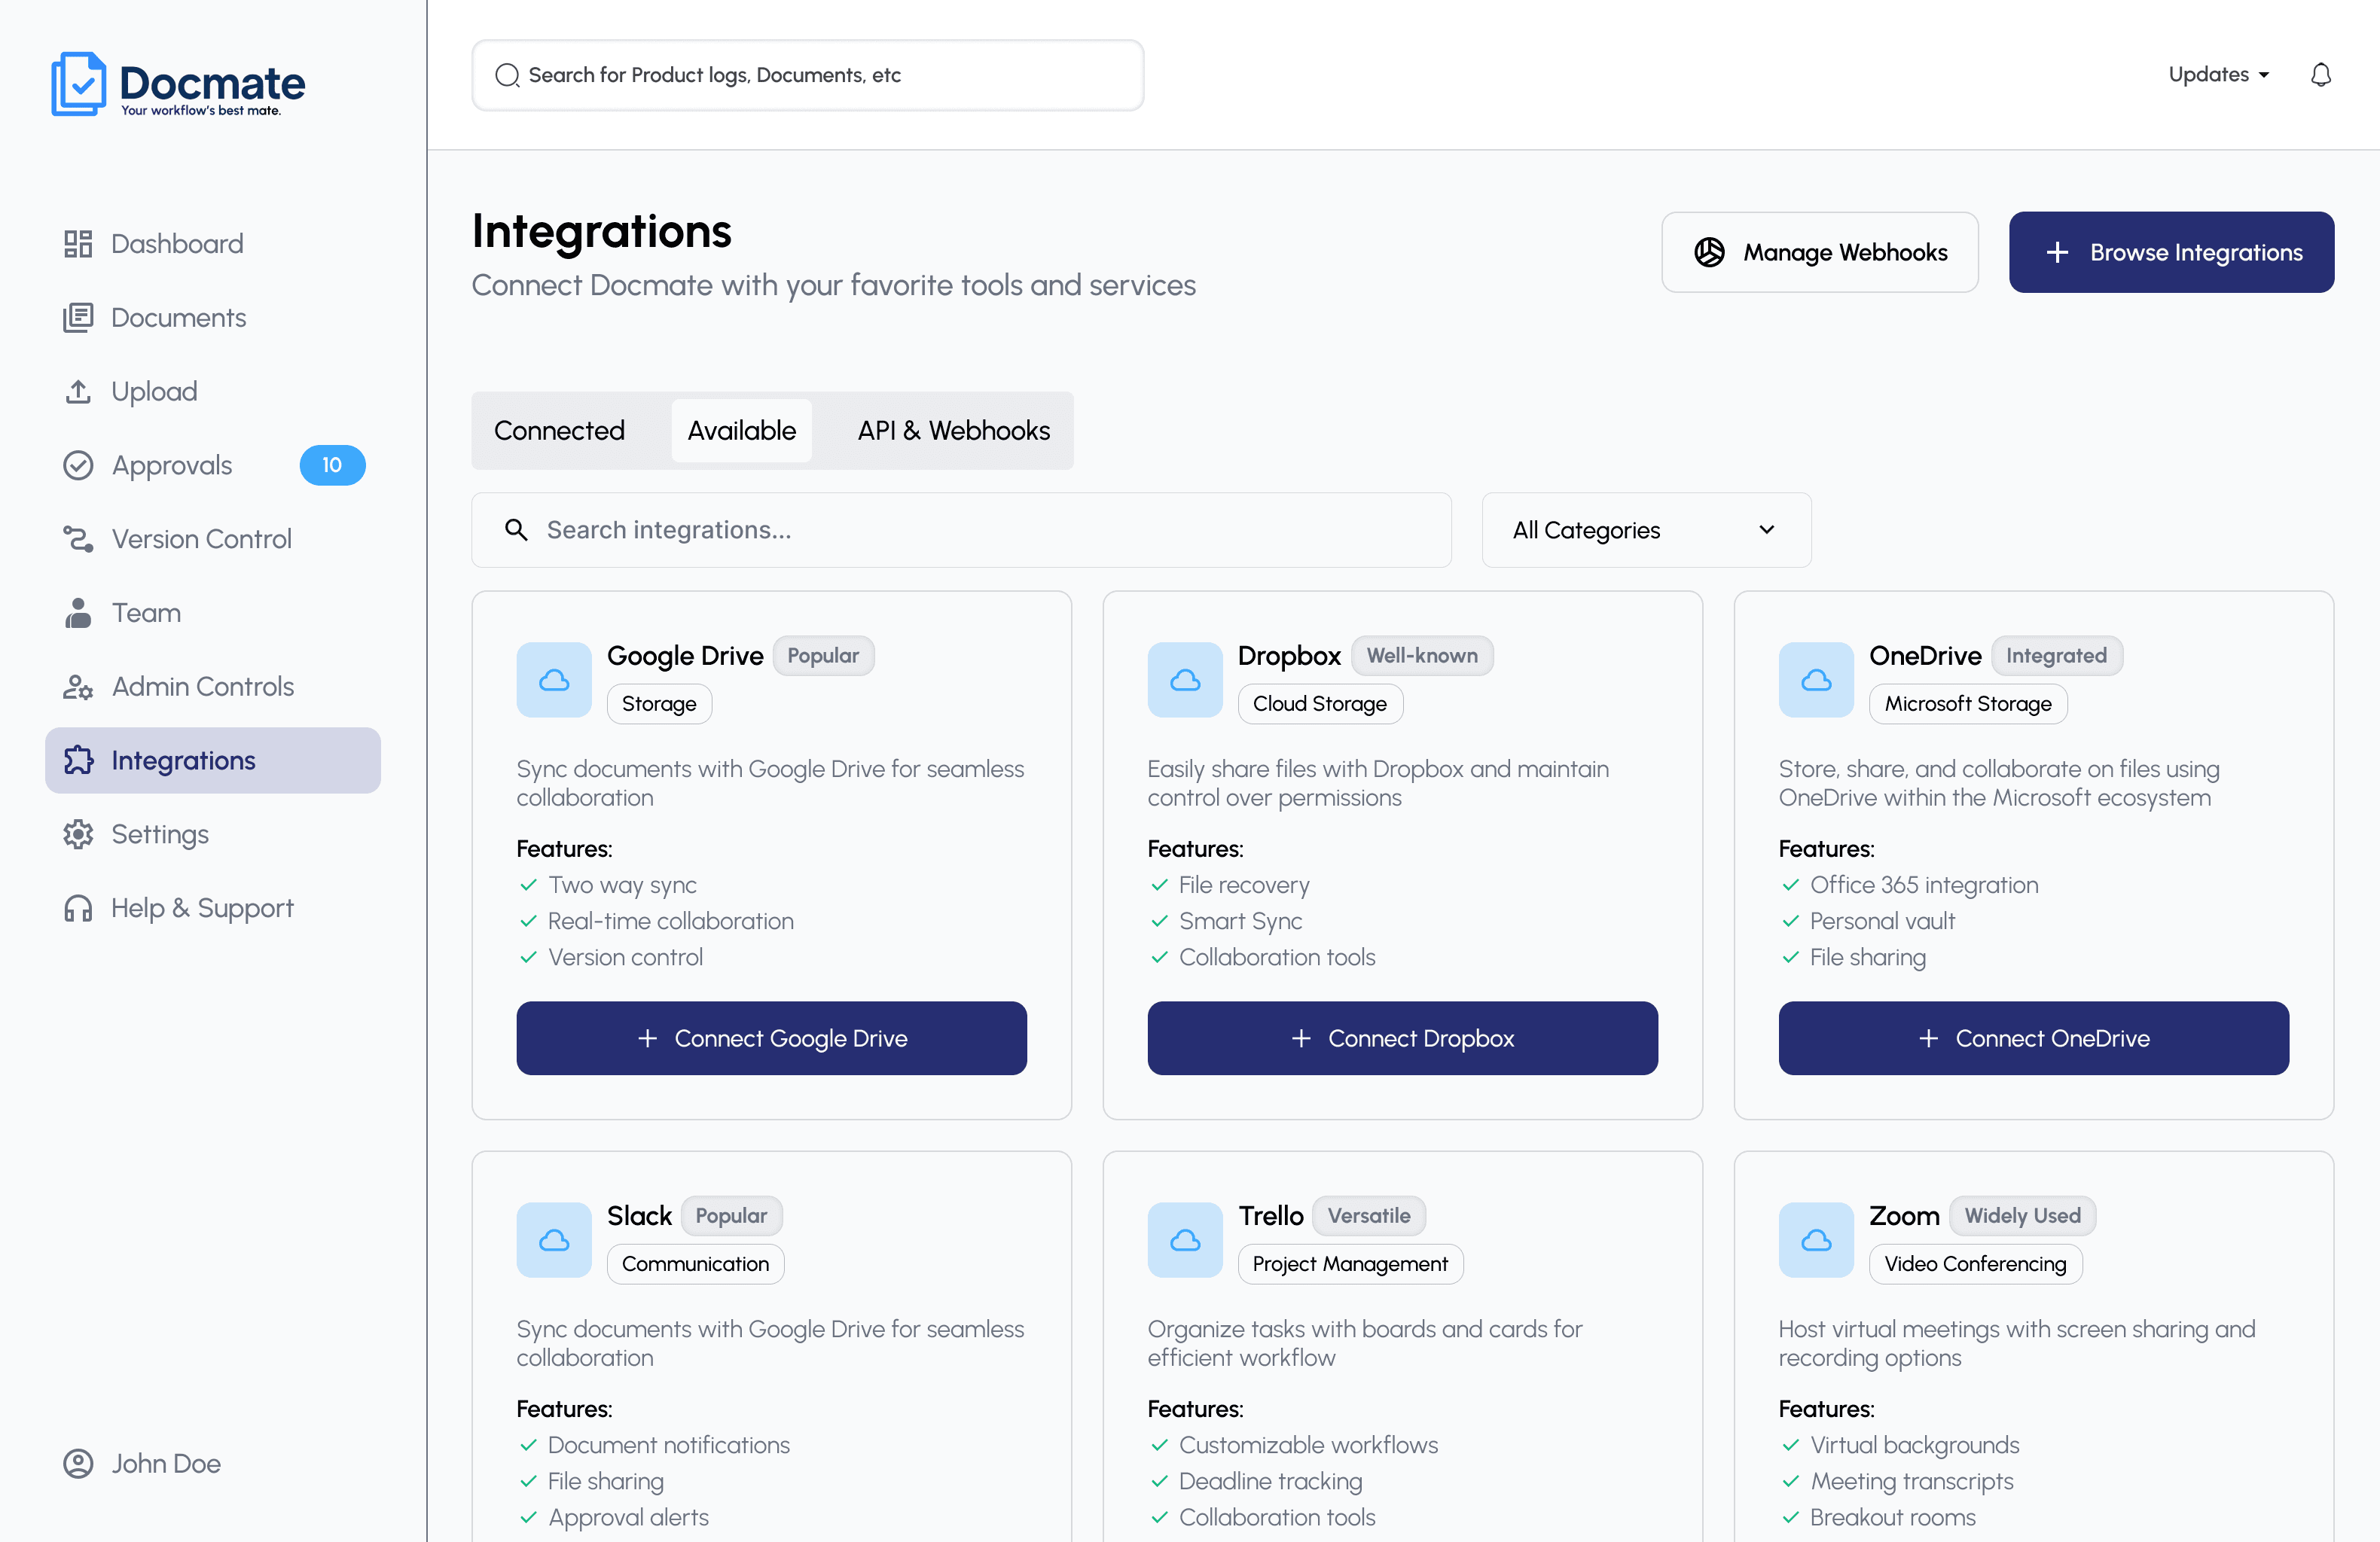Viewport: 2380px width, 1542px height.
Task: Click the Storage tag under Google Drive
Action: click(659, 704)
